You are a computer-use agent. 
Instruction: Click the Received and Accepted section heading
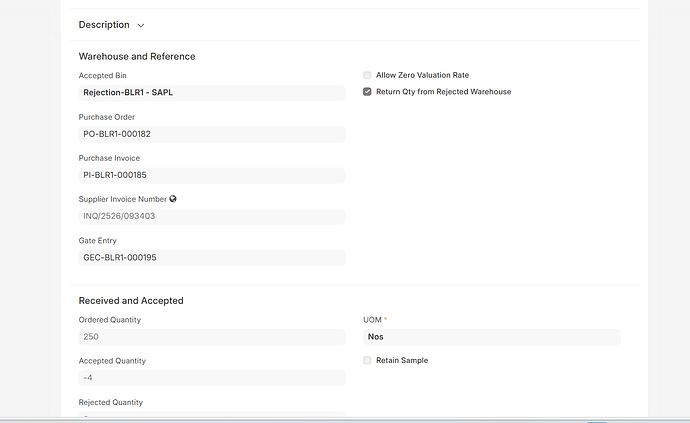click(x=131, y=300)
